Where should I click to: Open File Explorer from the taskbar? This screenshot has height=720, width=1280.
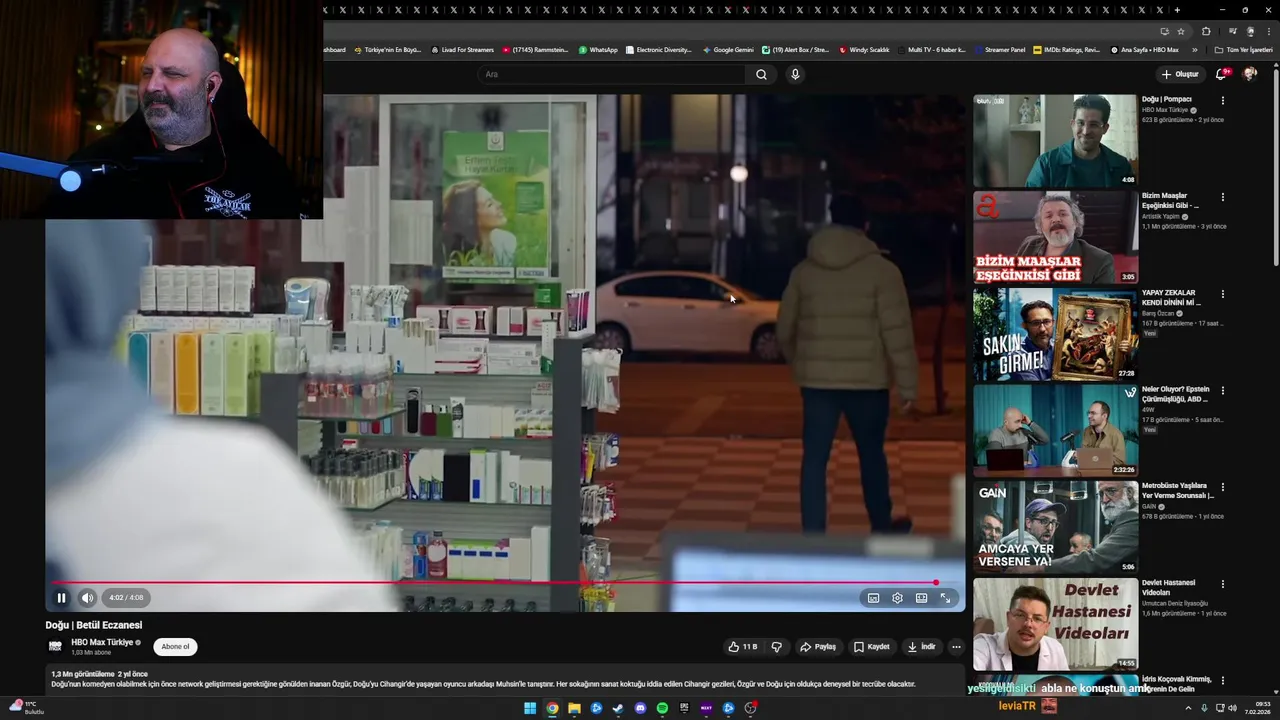[x=574, y=708]
